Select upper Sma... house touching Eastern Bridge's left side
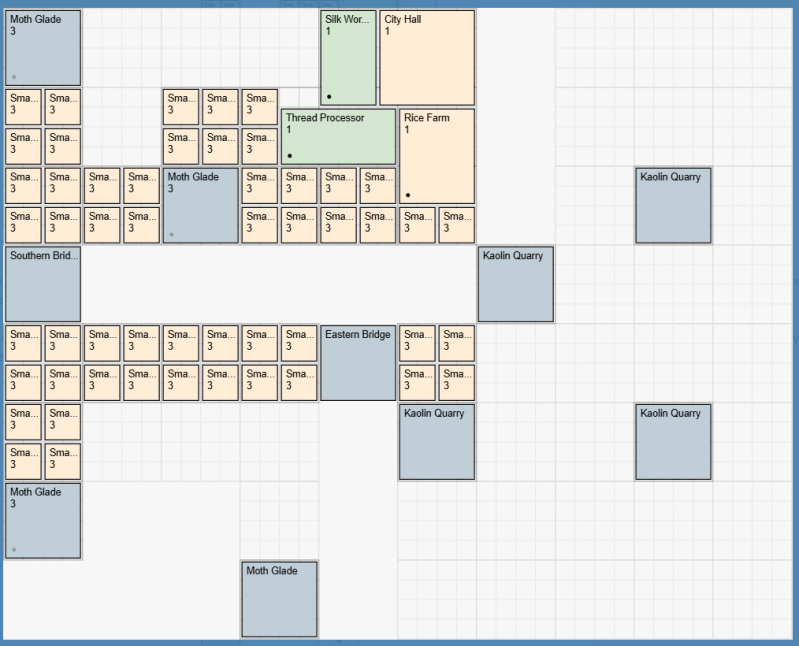 (x=299, y=343)
